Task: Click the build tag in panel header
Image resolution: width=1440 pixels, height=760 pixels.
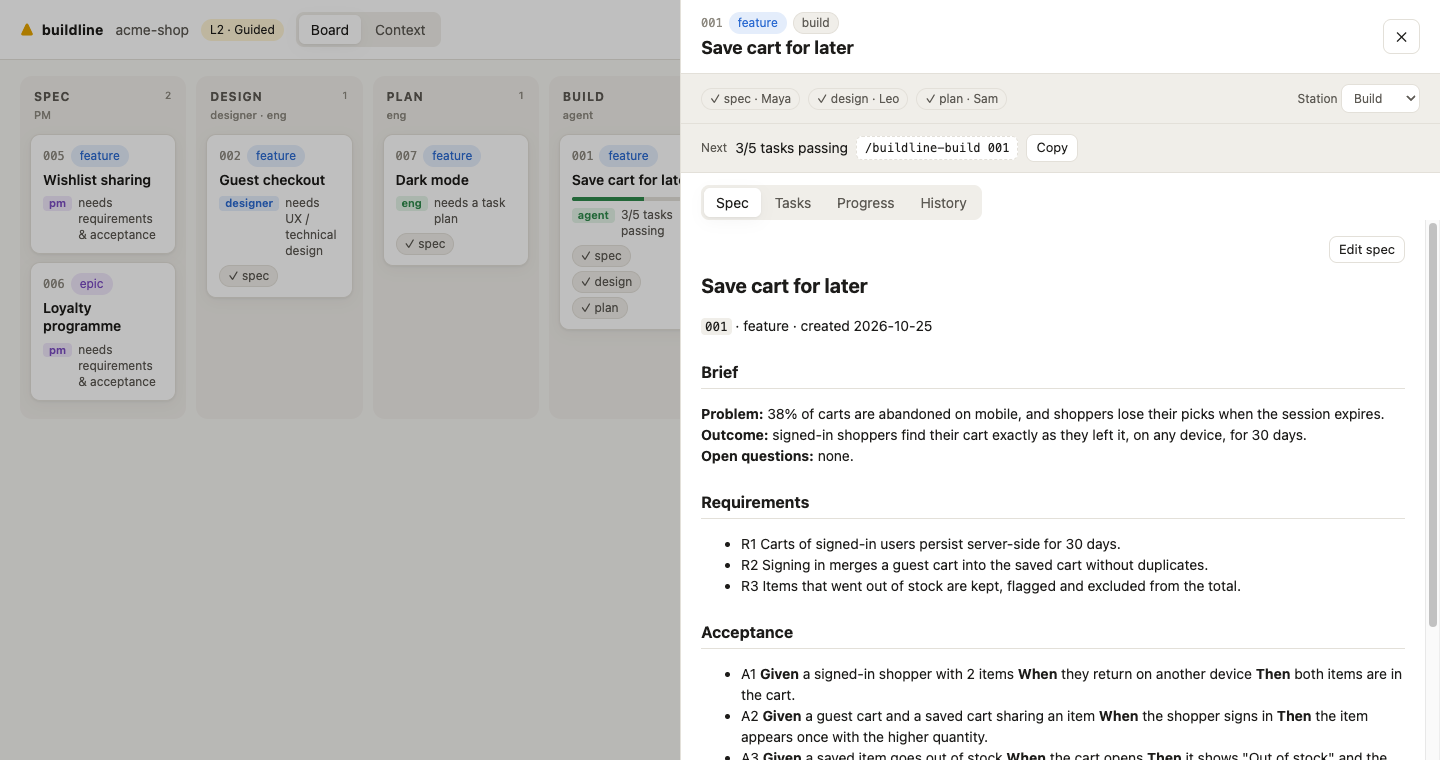Action: coord(815,23)
